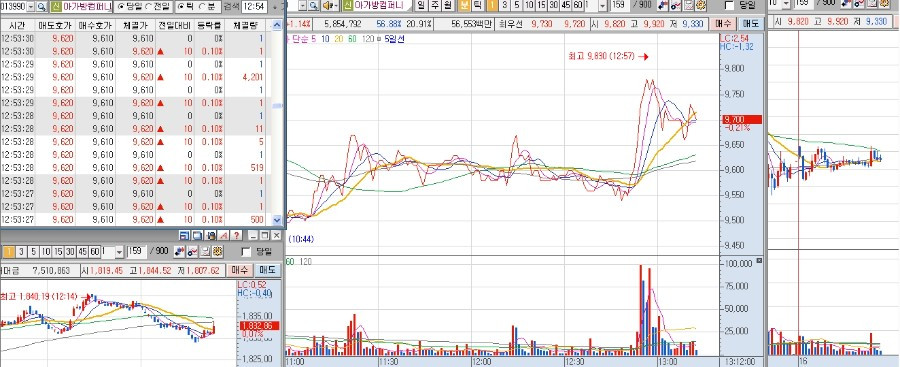Switch to the 30-minute interval in middle chart
Screen dimensions: 900x367
pos(553,5)
